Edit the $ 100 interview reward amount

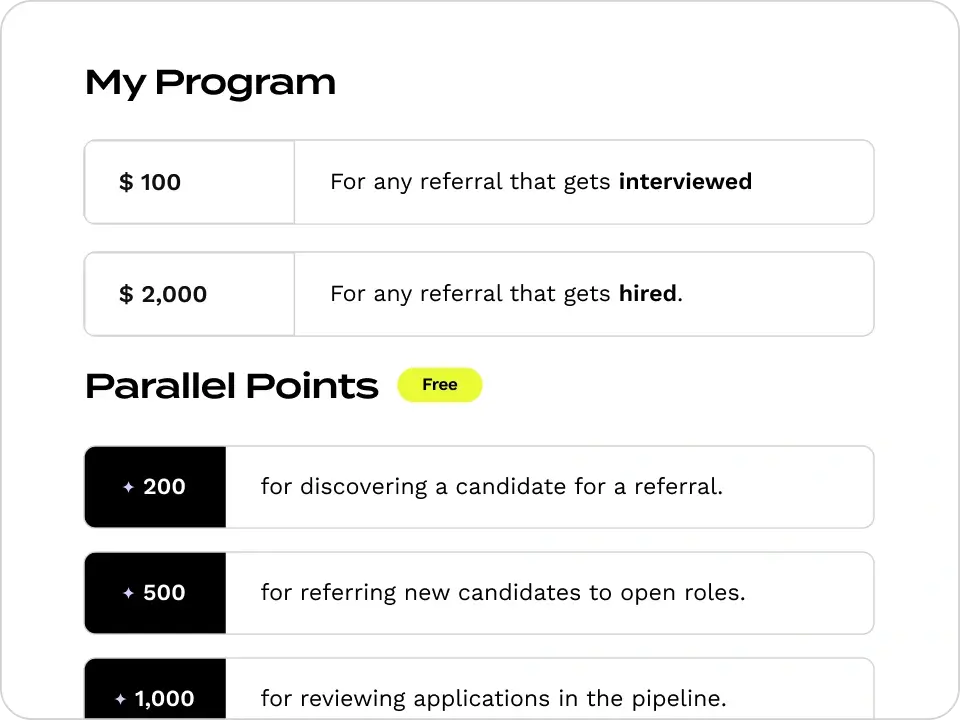pos(189,182)
